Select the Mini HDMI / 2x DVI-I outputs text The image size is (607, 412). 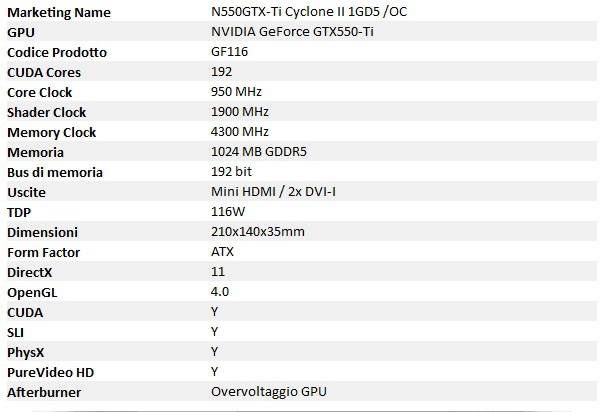coord(273,191)
